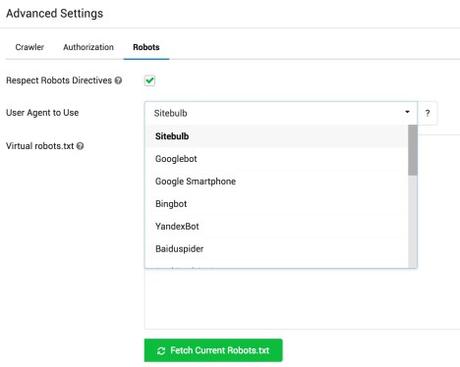Select Bingbot from the dropdown list
This screenshot has height=367, width=460.
coord(277,204)
